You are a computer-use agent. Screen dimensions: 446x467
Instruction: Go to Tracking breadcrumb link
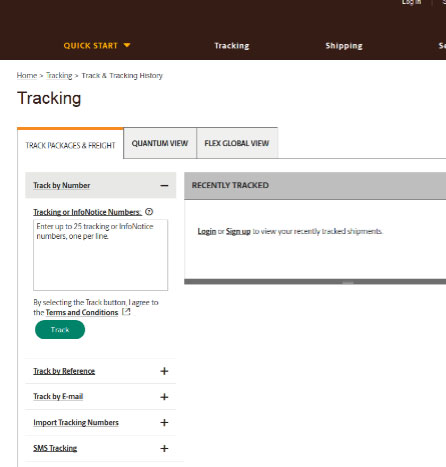coord(59,75)
